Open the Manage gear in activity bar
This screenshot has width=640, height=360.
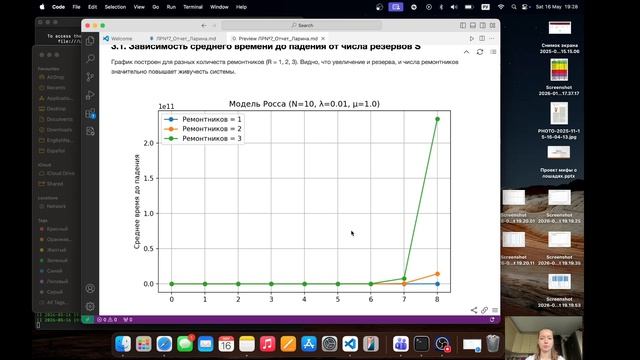[x=90, y=306]
